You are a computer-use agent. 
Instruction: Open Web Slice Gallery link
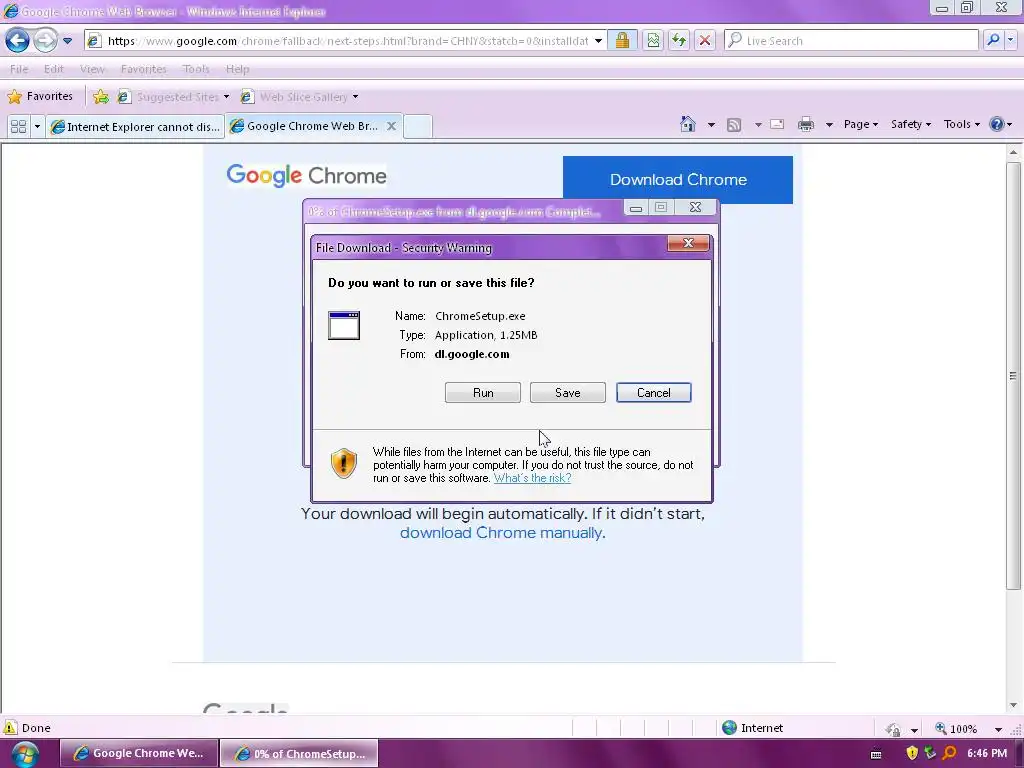pos(299,97)
